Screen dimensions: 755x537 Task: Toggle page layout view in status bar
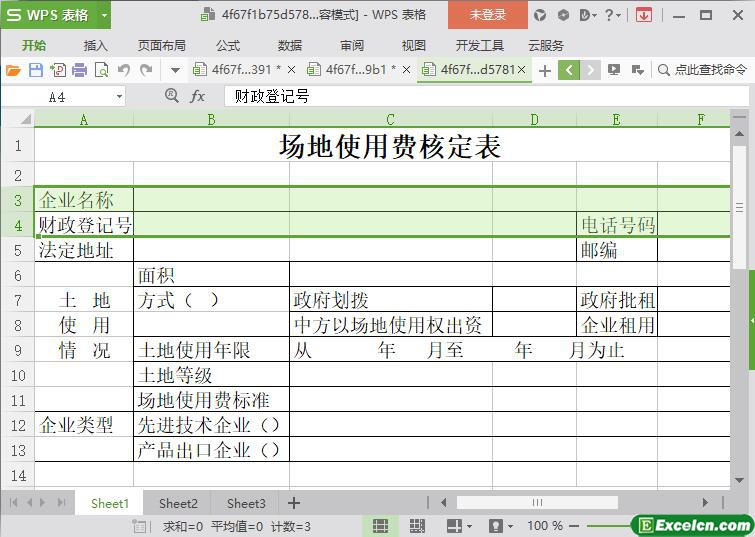click(418, 526)
